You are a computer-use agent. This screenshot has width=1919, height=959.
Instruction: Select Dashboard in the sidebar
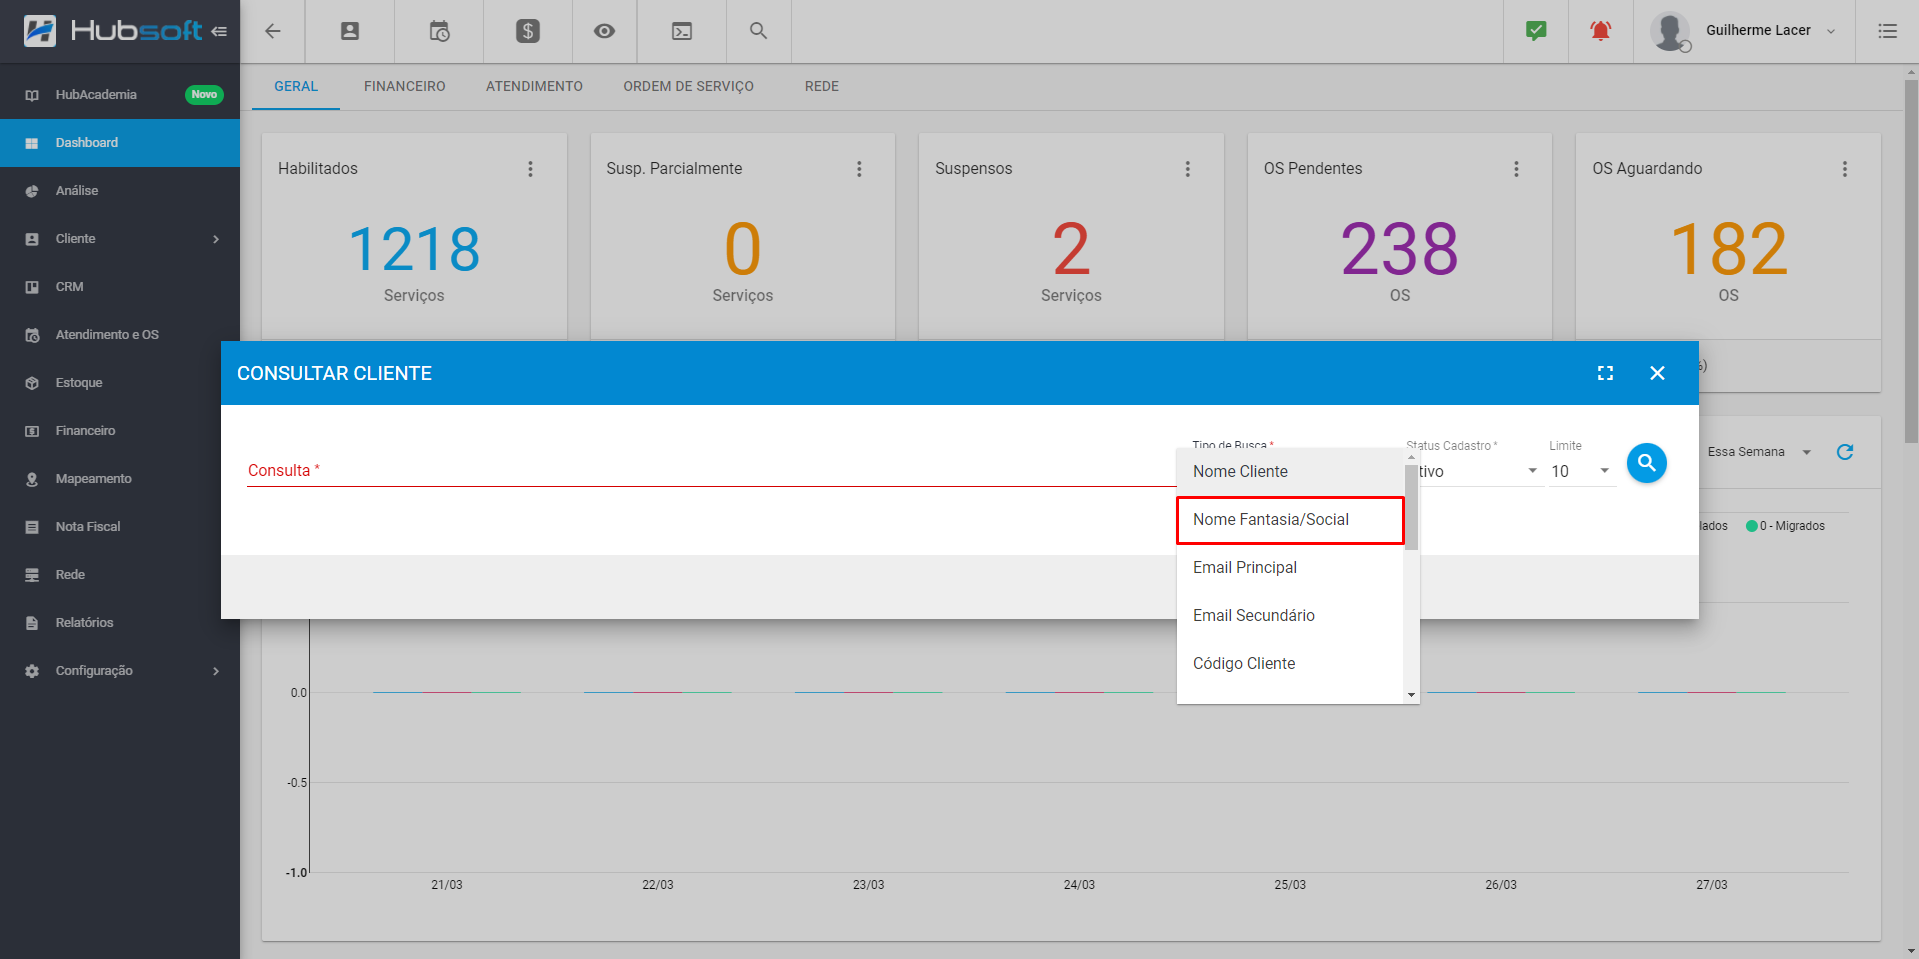pyautogui.click(x=120, y=143)
